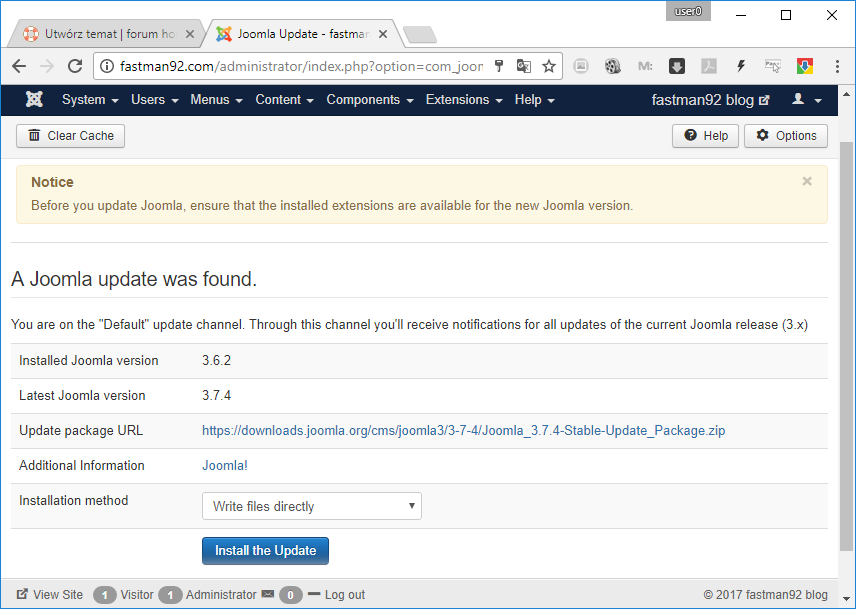Close the Utwórz temat forum tab
Screen dimensions: 856x609
pyautogui.click(x=190, y=34)
